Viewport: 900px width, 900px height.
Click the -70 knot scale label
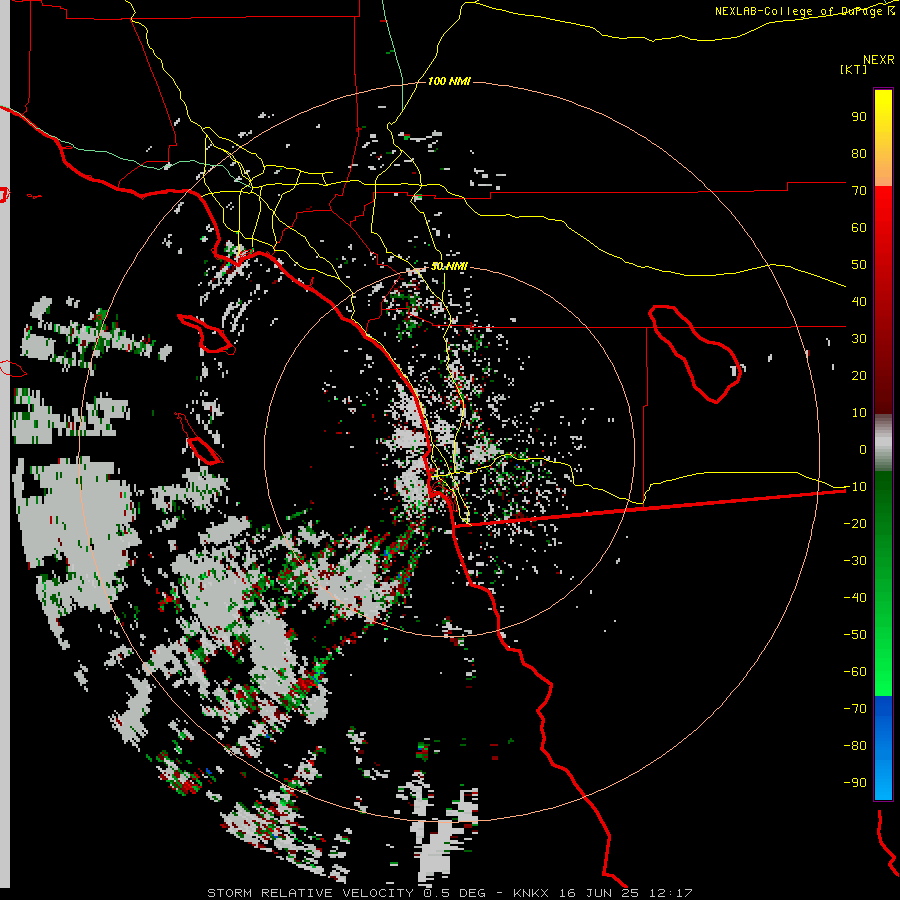[855, 709]
